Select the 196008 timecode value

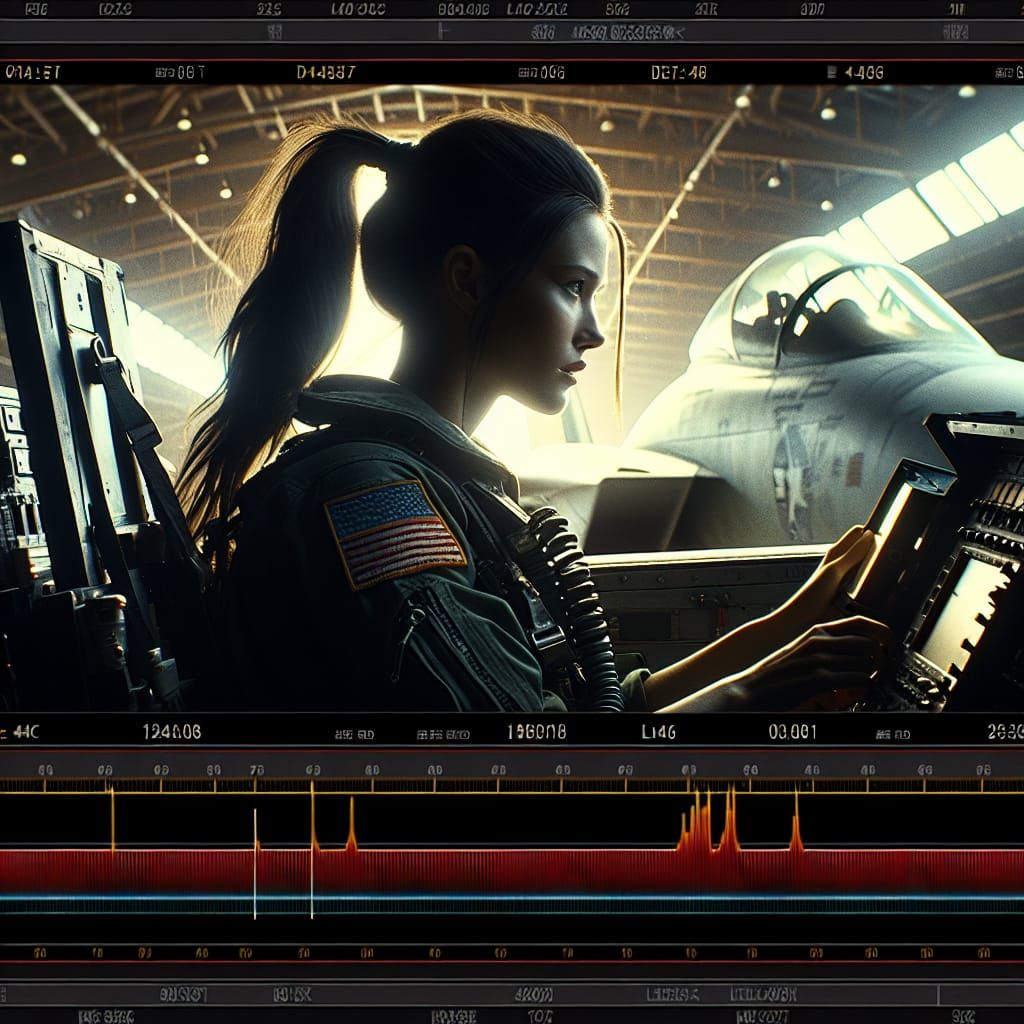click(537, 732)
